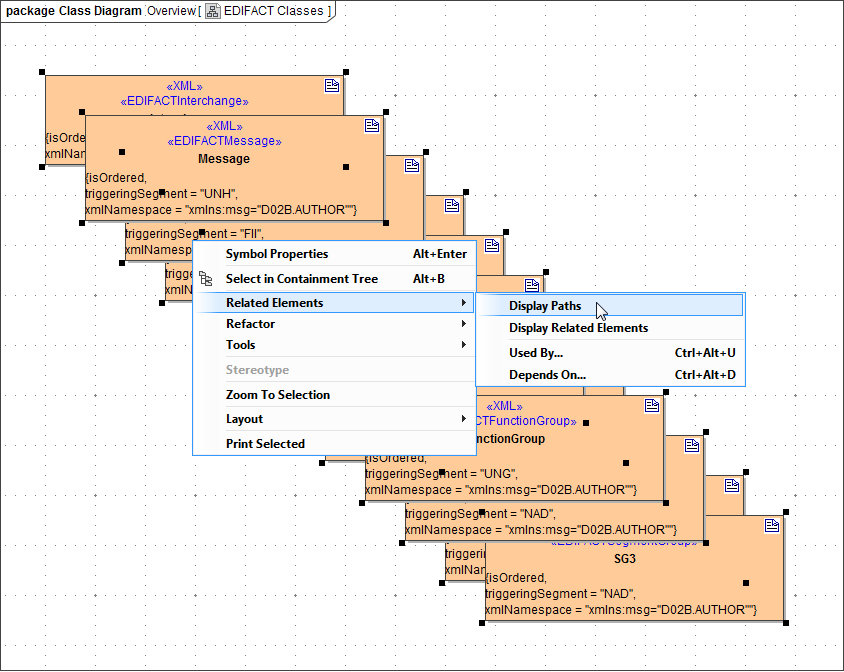Click the diagram icon inside the EDIFACT Classes tab
The width and height of the screenshot is (844, 672).
tap(212, 11)
